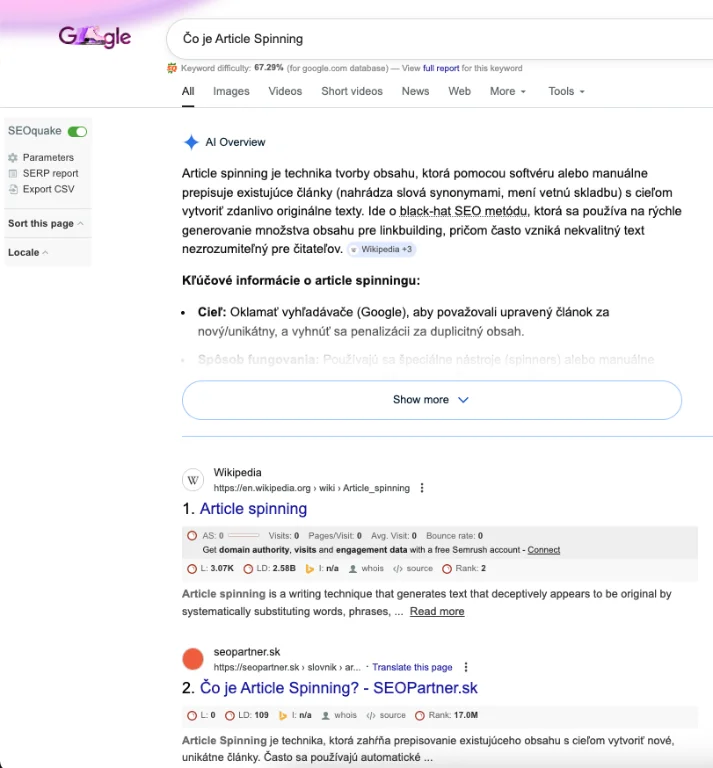View source for the Wikipedia result
Viewport: 713px width, 768px height.
click(x=413, y=568)
